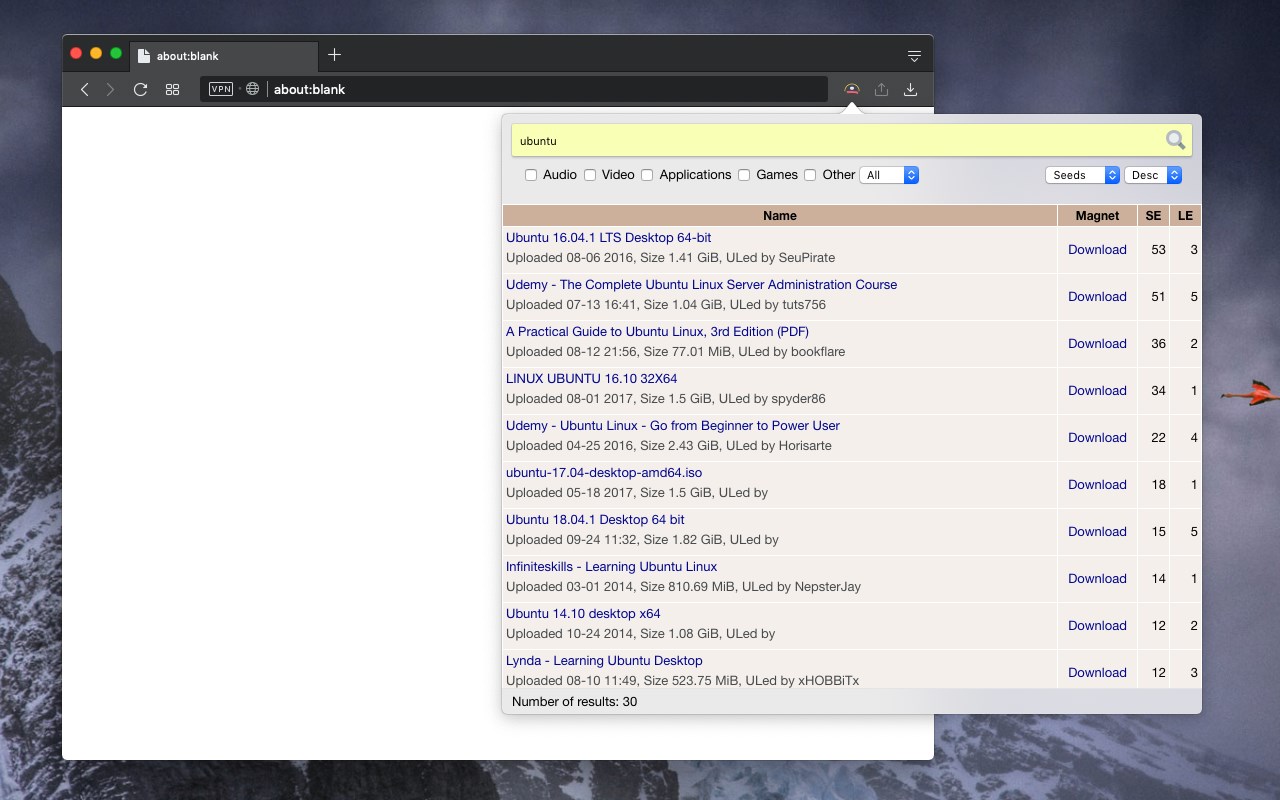Click the share icon in the toolbar
This screenshot has width=1280, height=800.
[x=881, y=89]
